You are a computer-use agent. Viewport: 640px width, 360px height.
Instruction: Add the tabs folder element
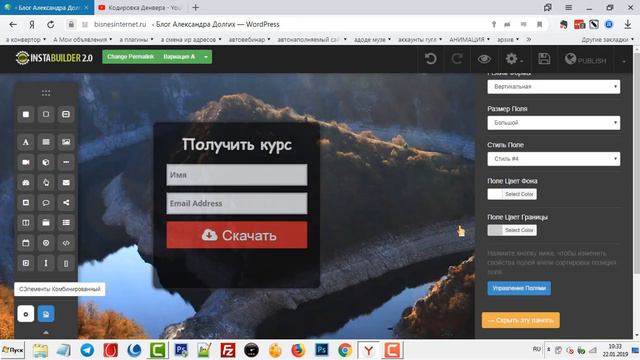(x=46, y=223)
